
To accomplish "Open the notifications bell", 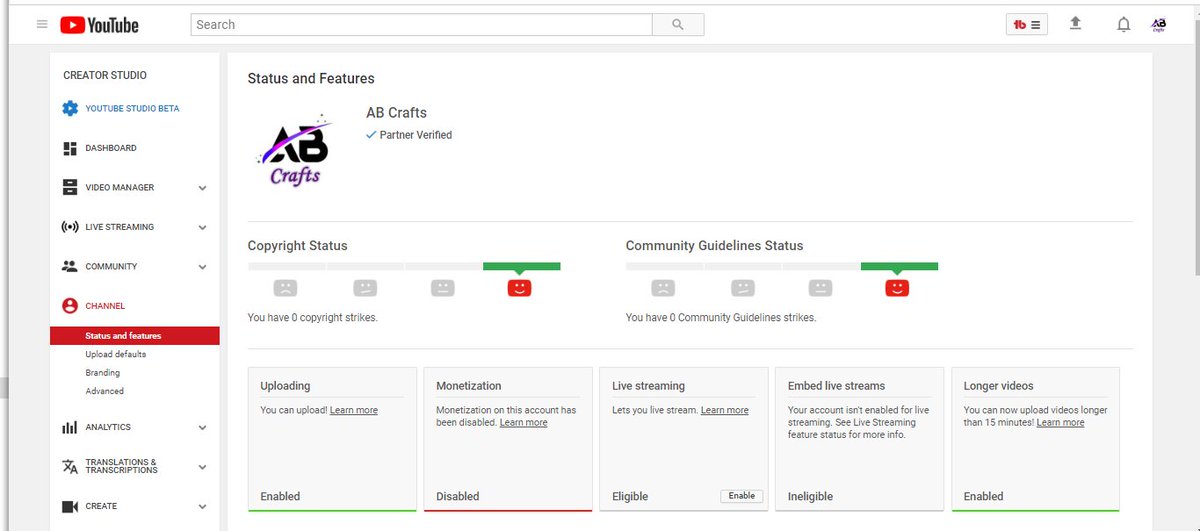I will pyautogui.click(x=1123, y=24).
